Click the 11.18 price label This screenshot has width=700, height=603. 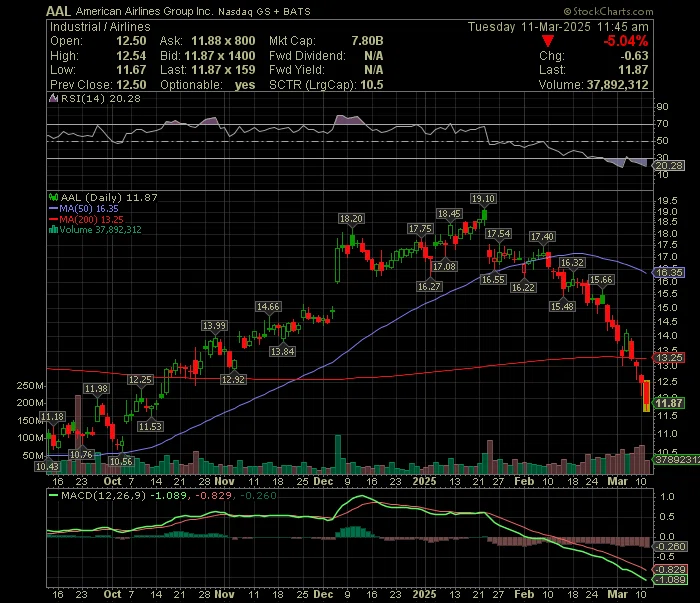point(52,417)
